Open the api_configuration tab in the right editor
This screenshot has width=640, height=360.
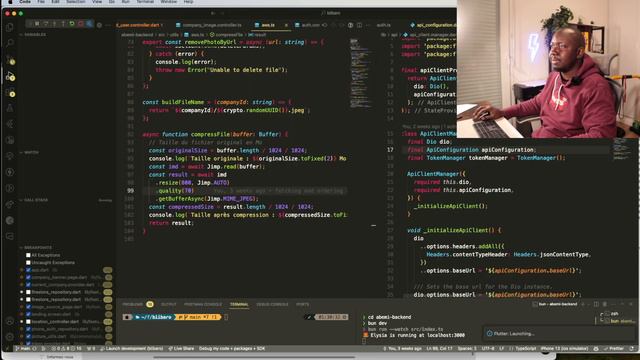pos(433,25)
